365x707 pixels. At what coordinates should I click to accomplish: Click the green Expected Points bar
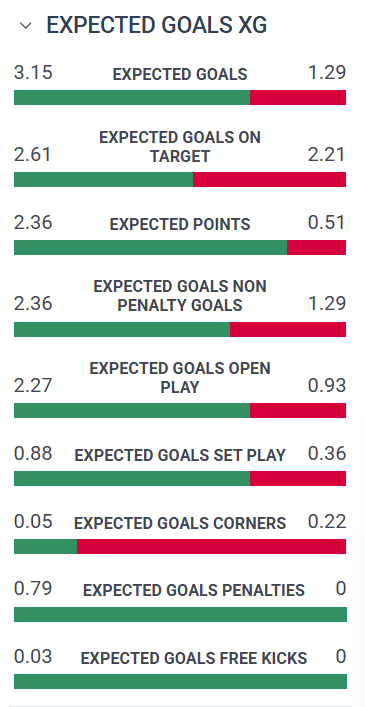point(151,248)
